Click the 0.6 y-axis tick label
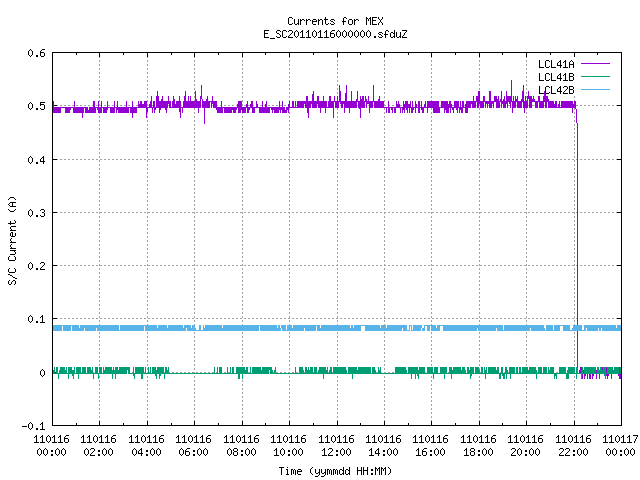This screenshot has width=640, height=480. [x=36, y=53]
